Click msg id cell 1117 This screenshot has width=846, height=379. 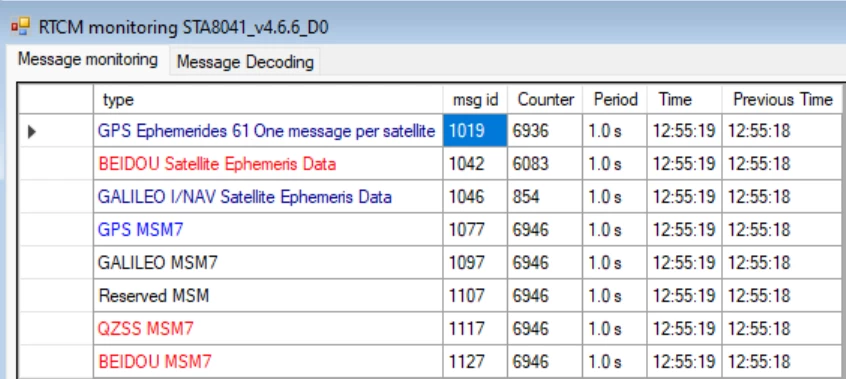[x=475, y=328]
